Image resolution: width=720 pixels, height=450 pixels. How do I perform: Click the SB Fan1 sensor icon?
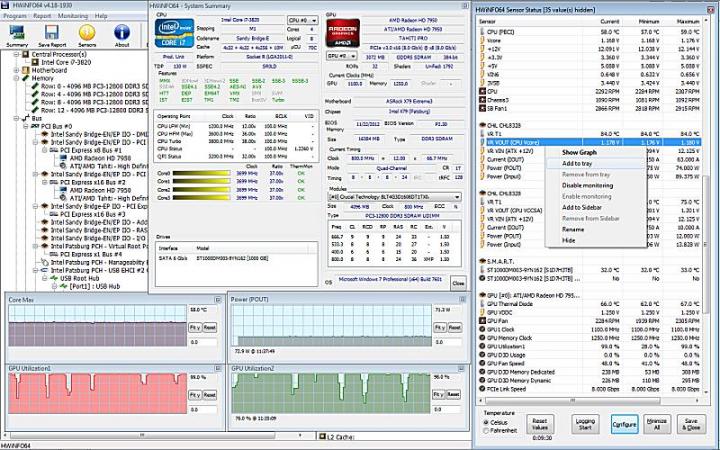tap(482, 108)
